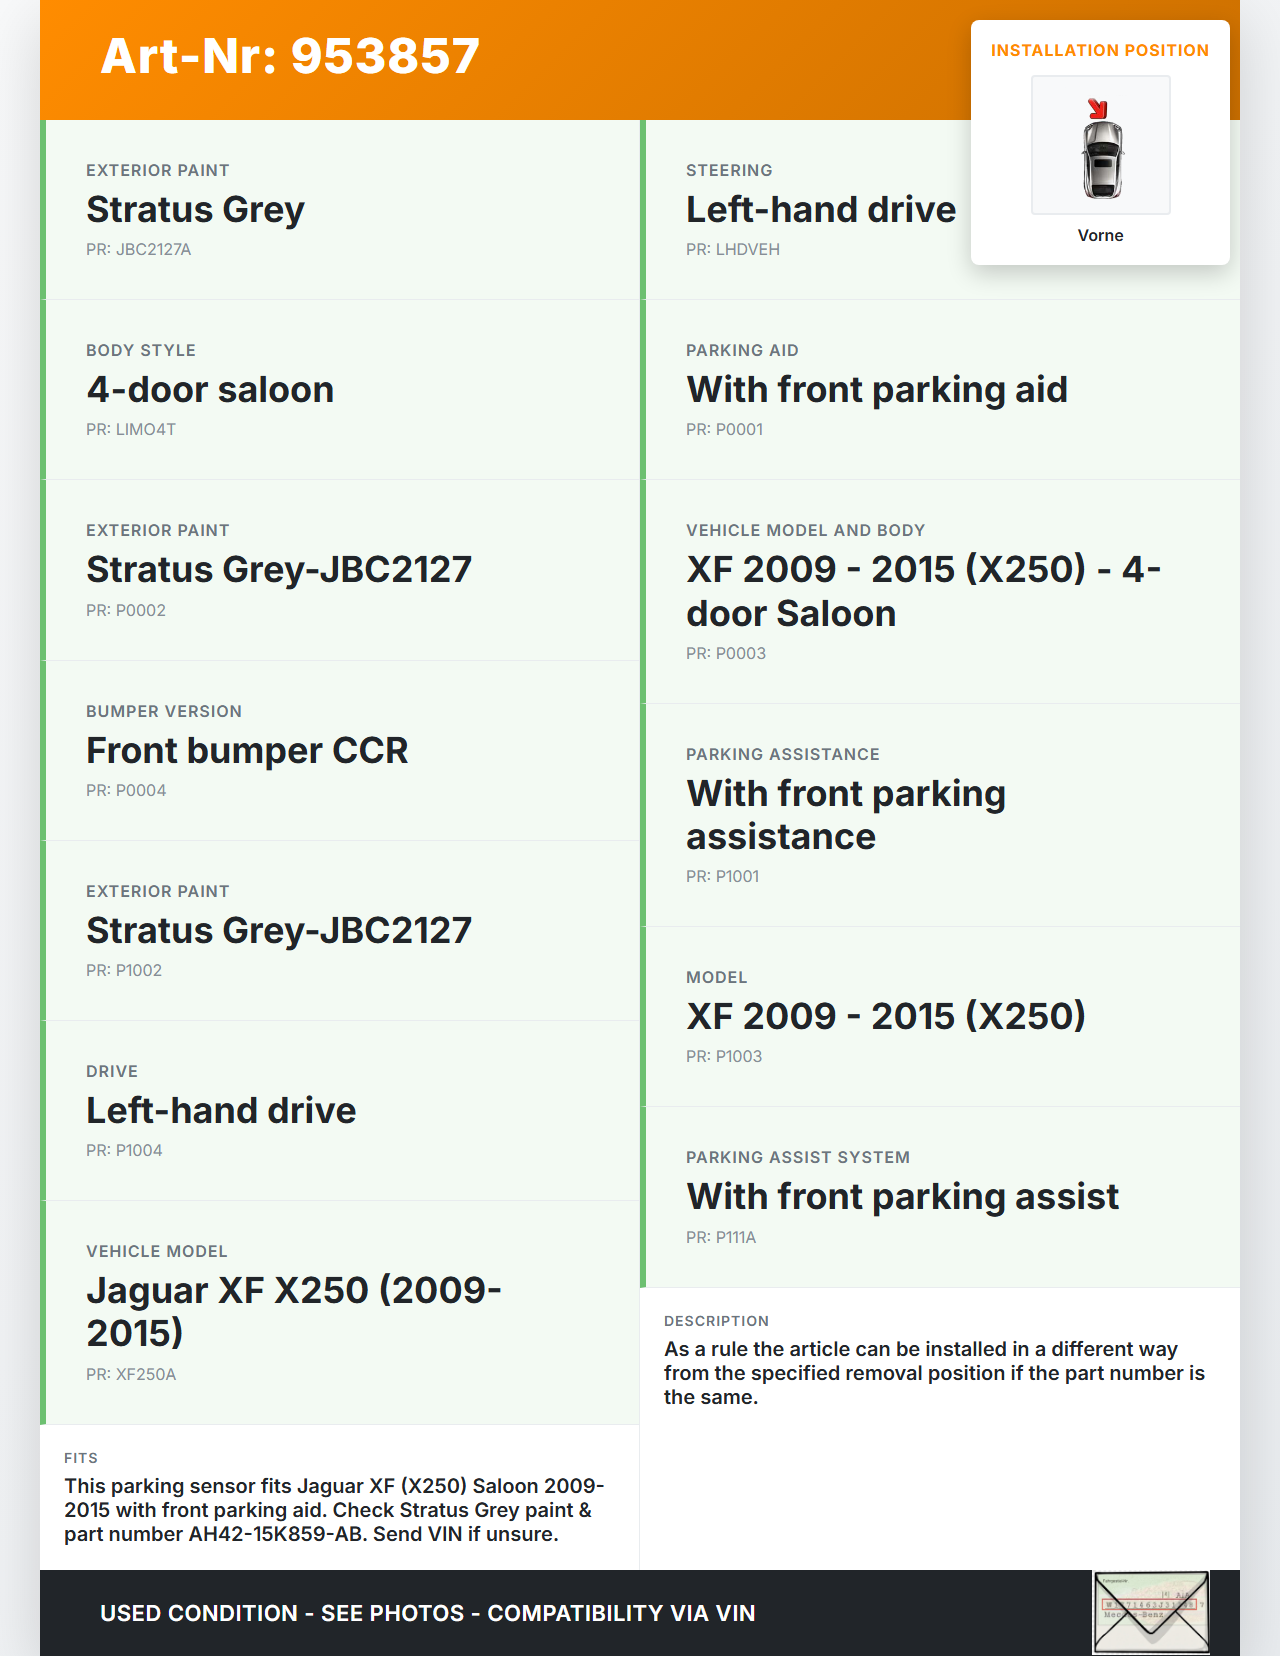Viewport: 1280px width, 1656px height.
Task: Click the Drive Left-hand drive entry coded P1004
Action: [221, 1111]
